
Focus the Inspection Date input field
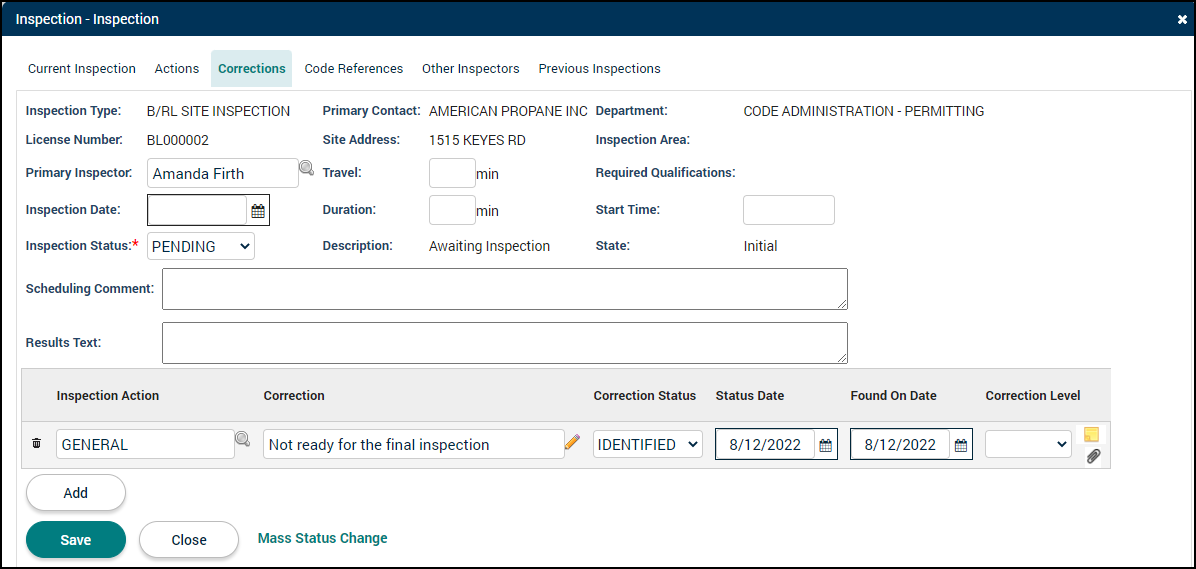[197, 211]
